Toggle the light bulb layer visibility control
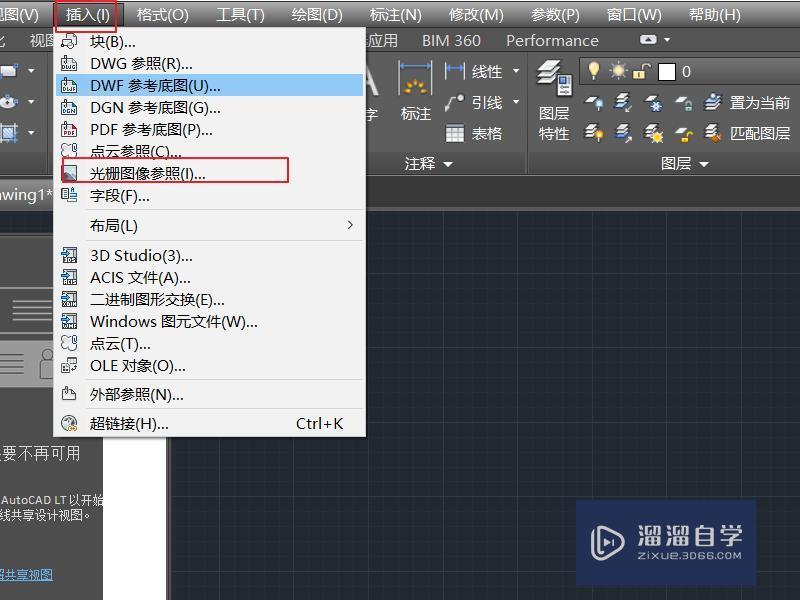 [594, 70]
